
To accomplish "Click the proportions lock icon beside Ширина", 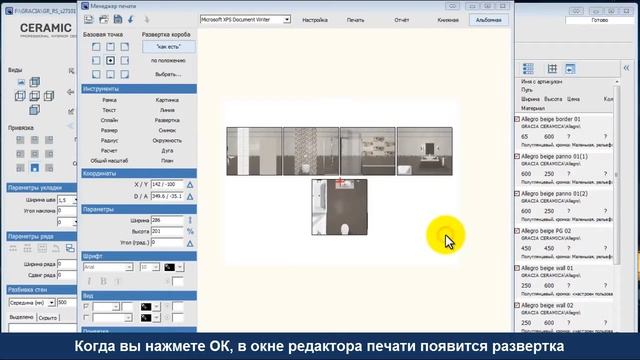I will pos(190,220).
